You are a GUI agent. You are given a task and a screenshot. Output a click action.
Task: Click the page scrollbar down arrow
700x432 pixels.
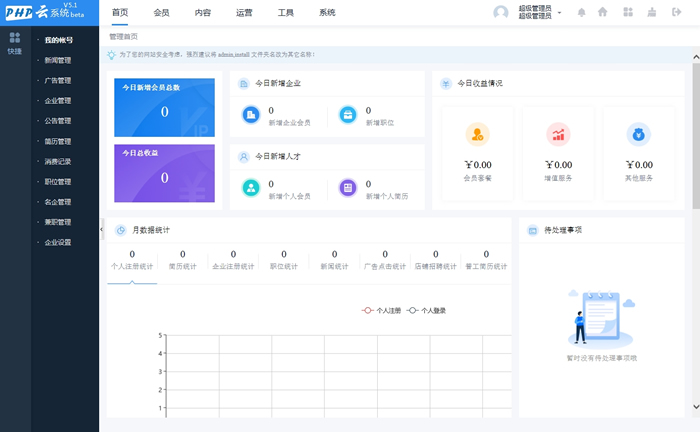tap(696, 407)
